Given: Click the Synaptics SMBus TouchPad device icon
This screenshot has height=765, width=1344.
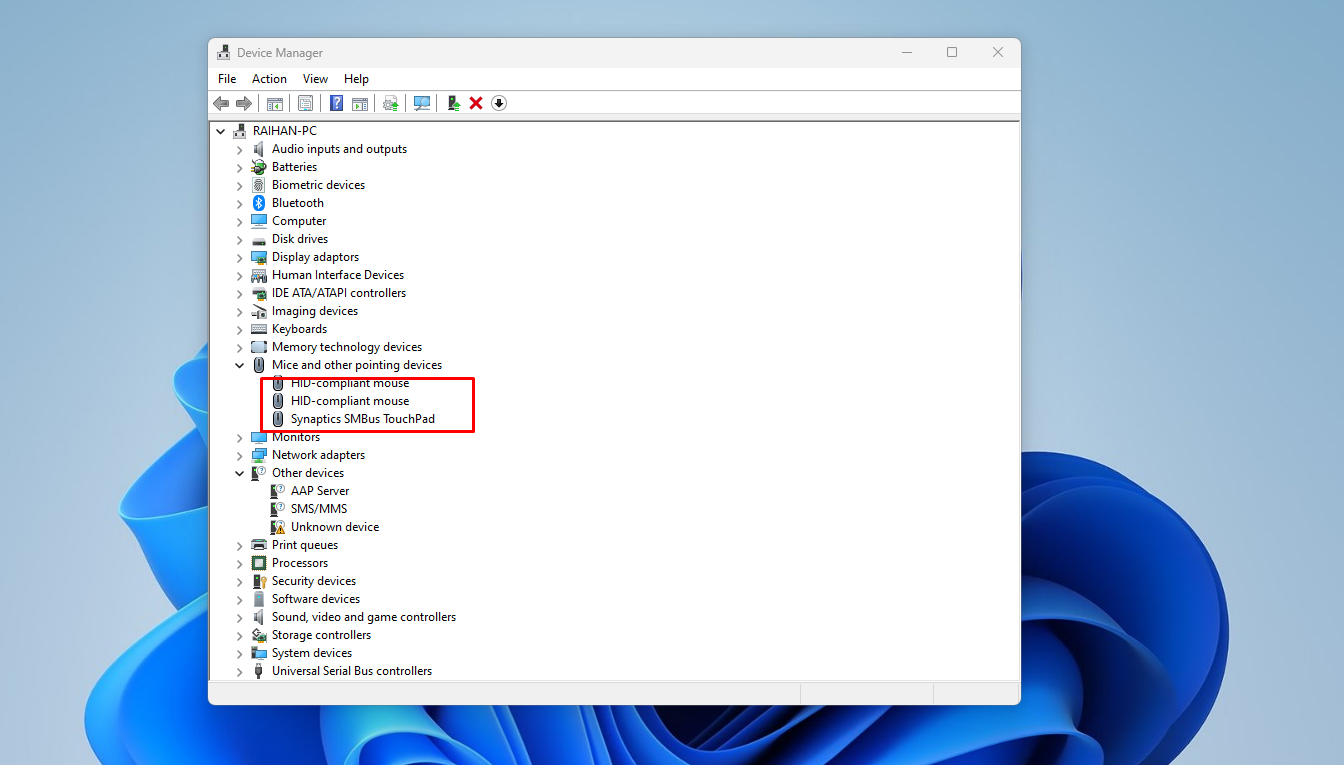Looking at the screenshot, I should [278, 419].
